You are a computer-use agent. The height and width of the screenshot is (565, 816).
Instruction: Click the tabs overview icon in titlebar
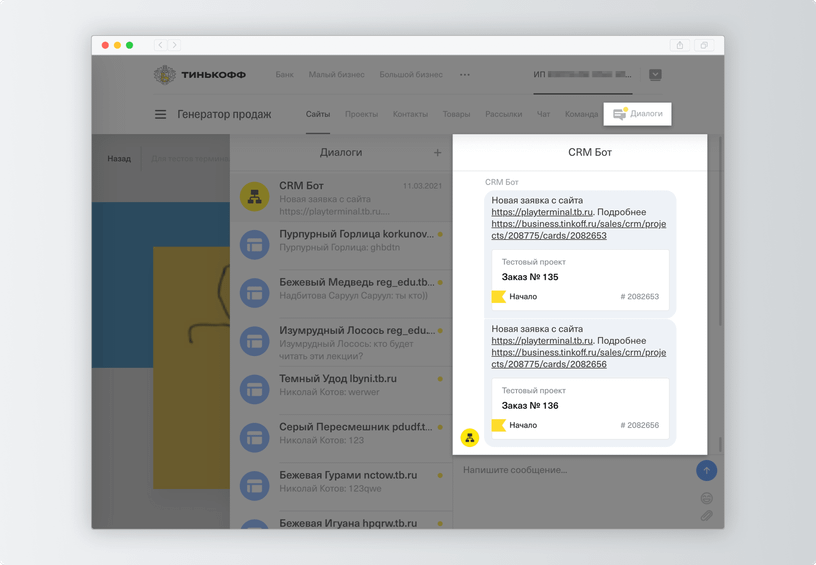click(704, 45)
